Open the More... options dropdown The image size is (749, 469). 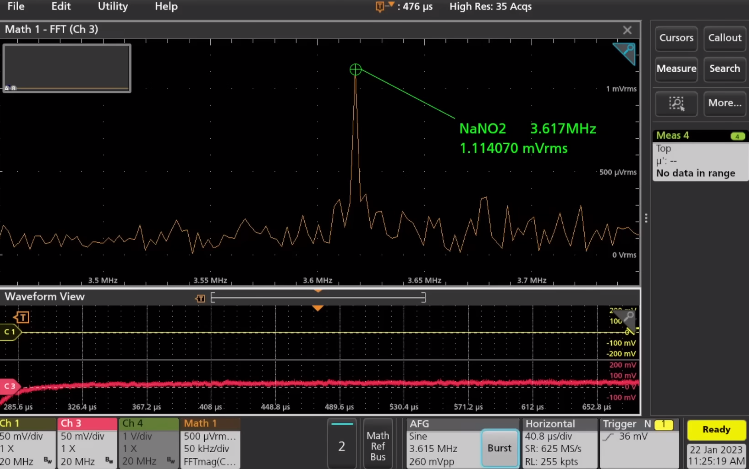click(724, 102)
